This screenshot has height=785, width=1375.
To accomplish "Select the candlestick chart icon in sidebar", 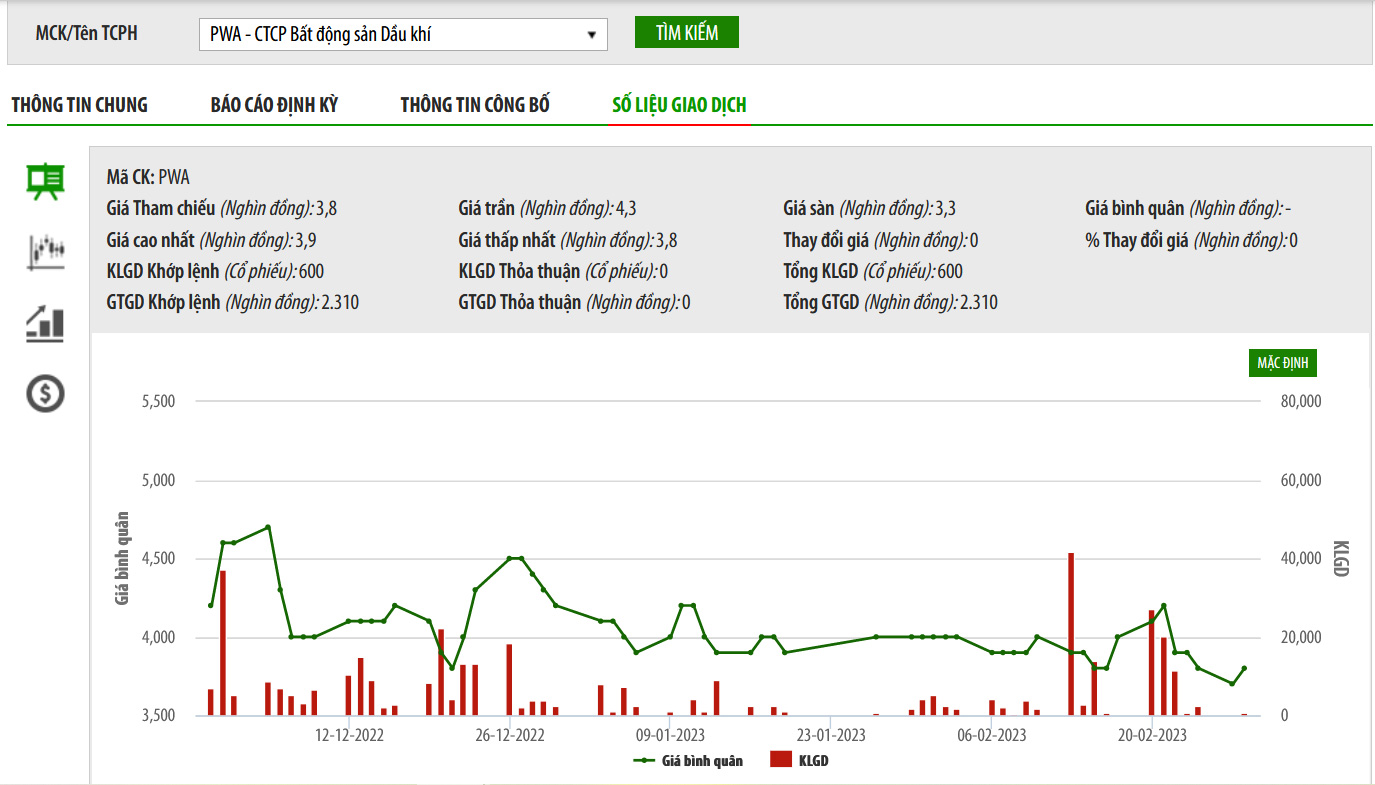I will click(45, 251).
